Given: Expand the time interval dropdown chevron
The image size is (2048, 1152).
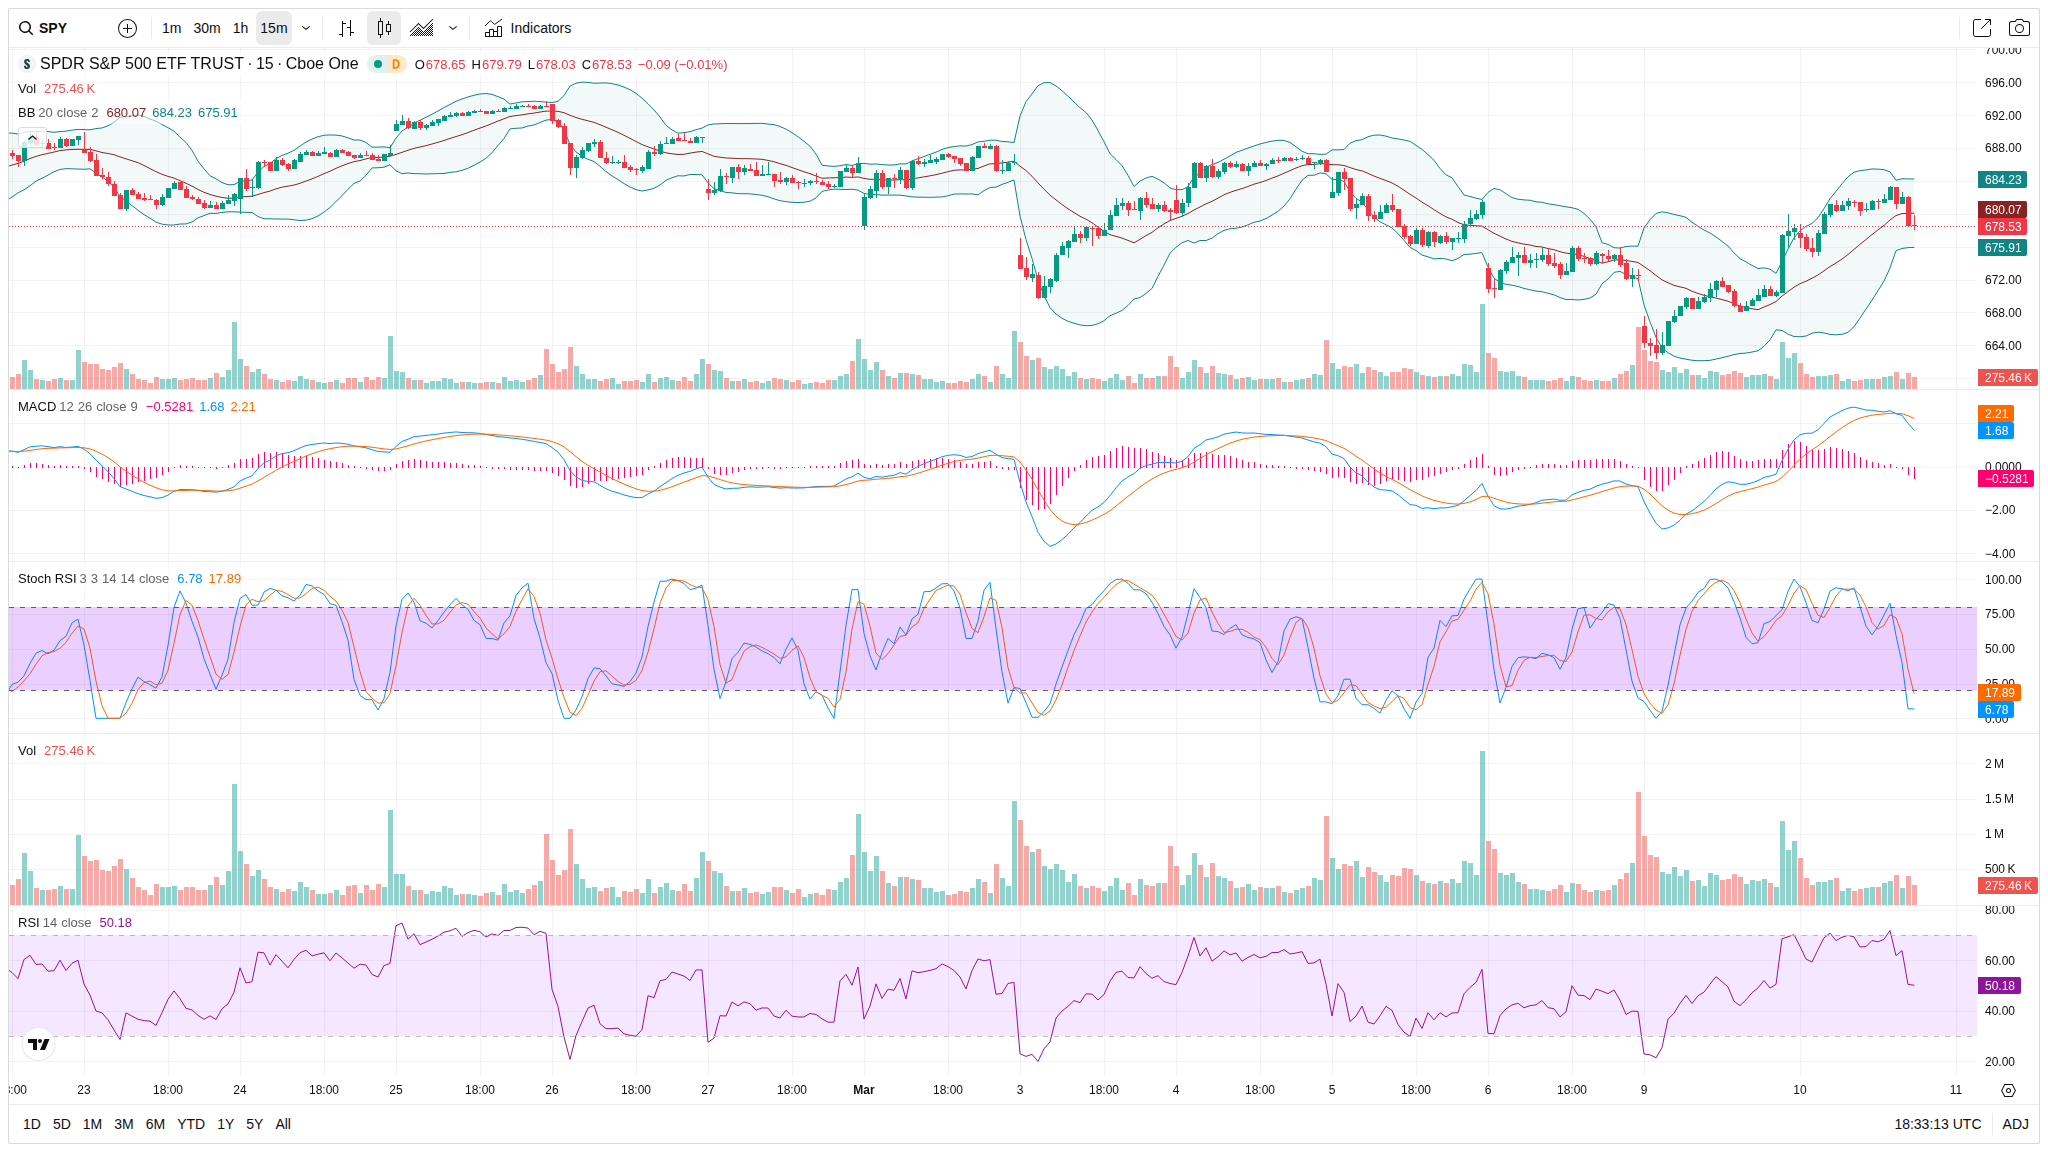Looking at the screenshot, I should click(x=306, y=28).
